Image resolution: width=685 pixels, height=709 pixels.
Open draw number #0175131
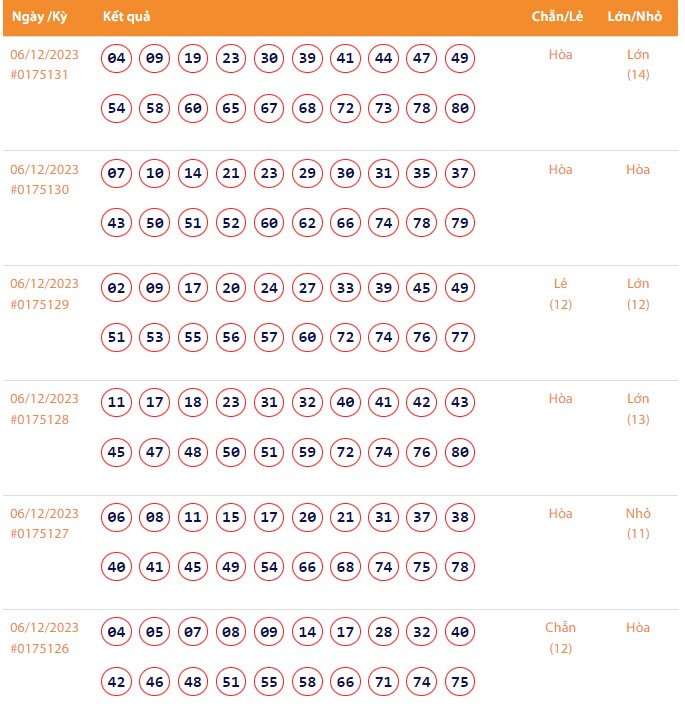click(40, 75)
